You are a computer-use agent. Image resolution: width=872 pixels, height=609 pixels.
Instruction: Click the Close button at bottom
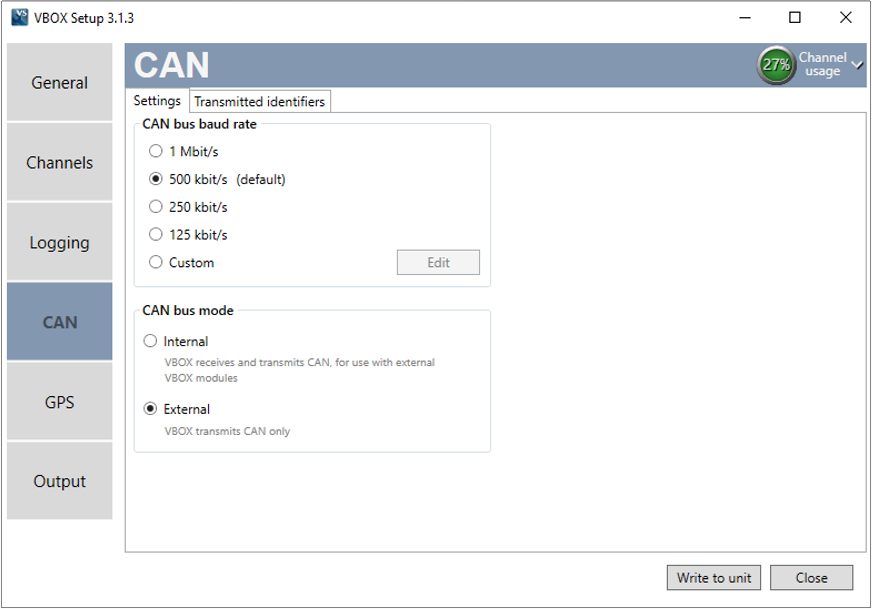tap(811, 578)
